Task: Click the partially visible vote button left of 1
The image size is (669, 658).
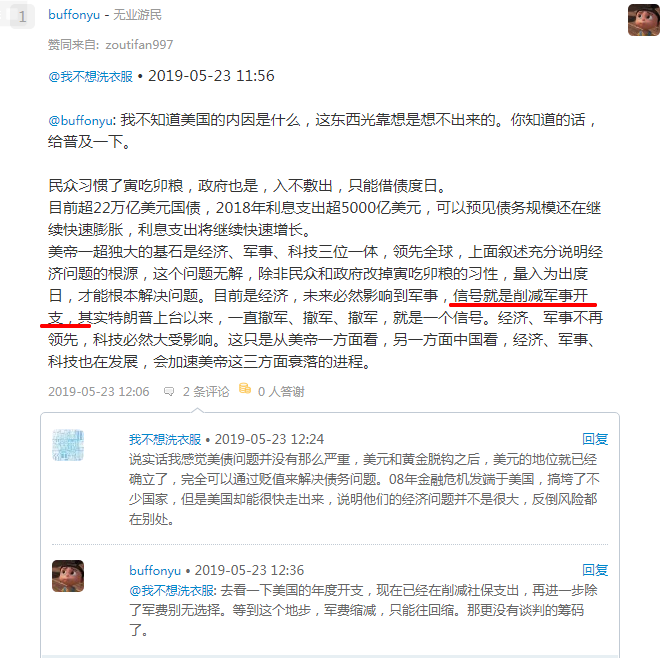Action: click(3, 15)
